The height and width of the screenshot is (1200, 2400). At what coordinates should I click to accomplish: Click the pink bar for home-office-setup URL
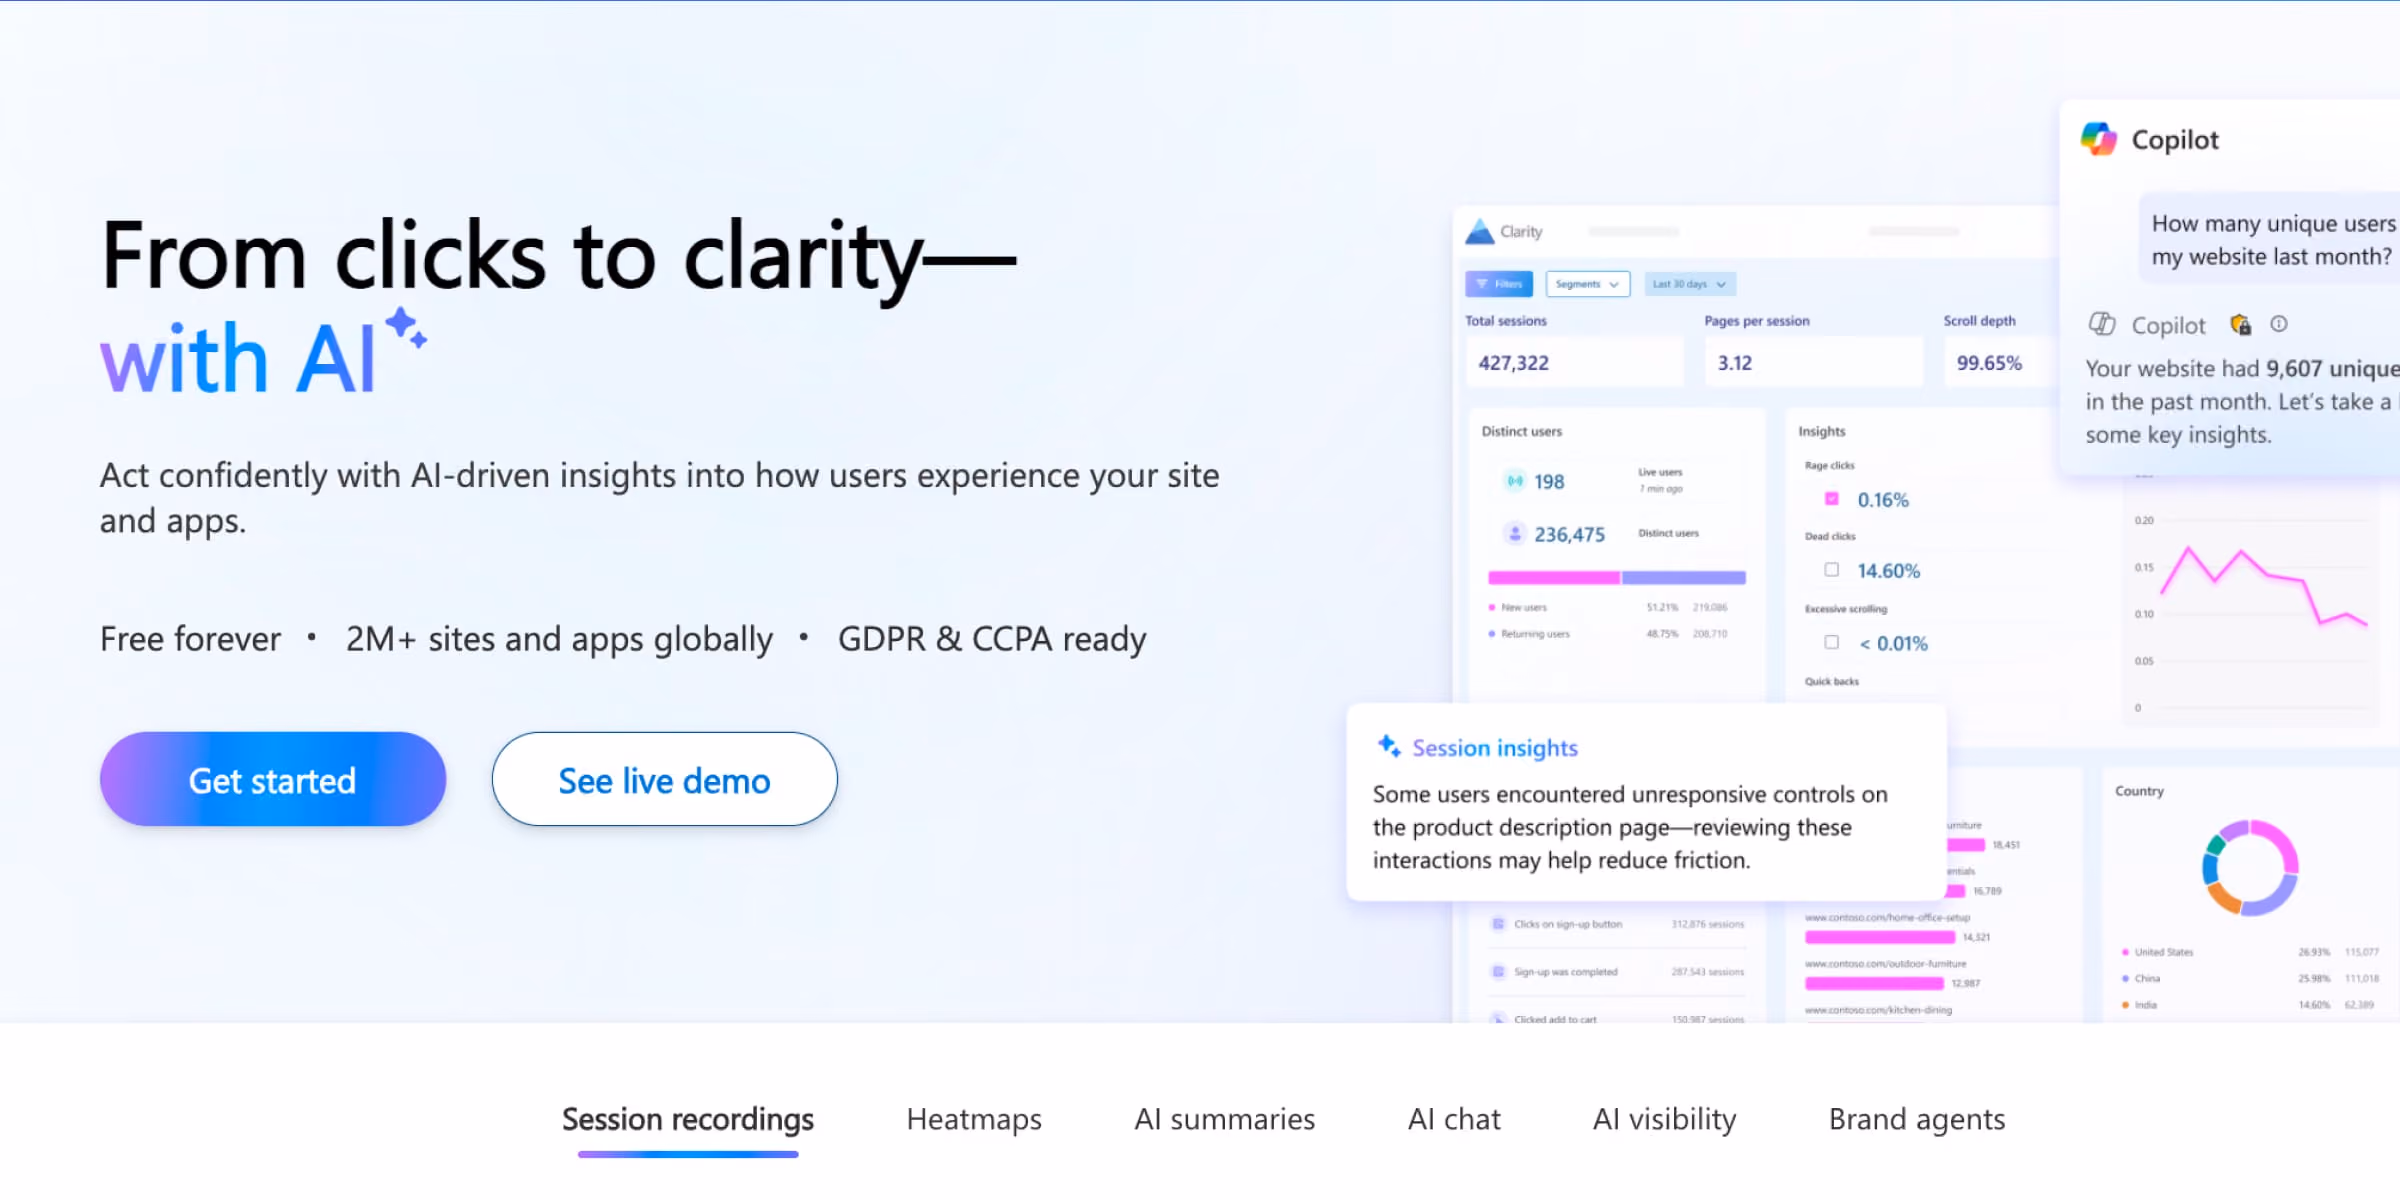(1880, 937)
